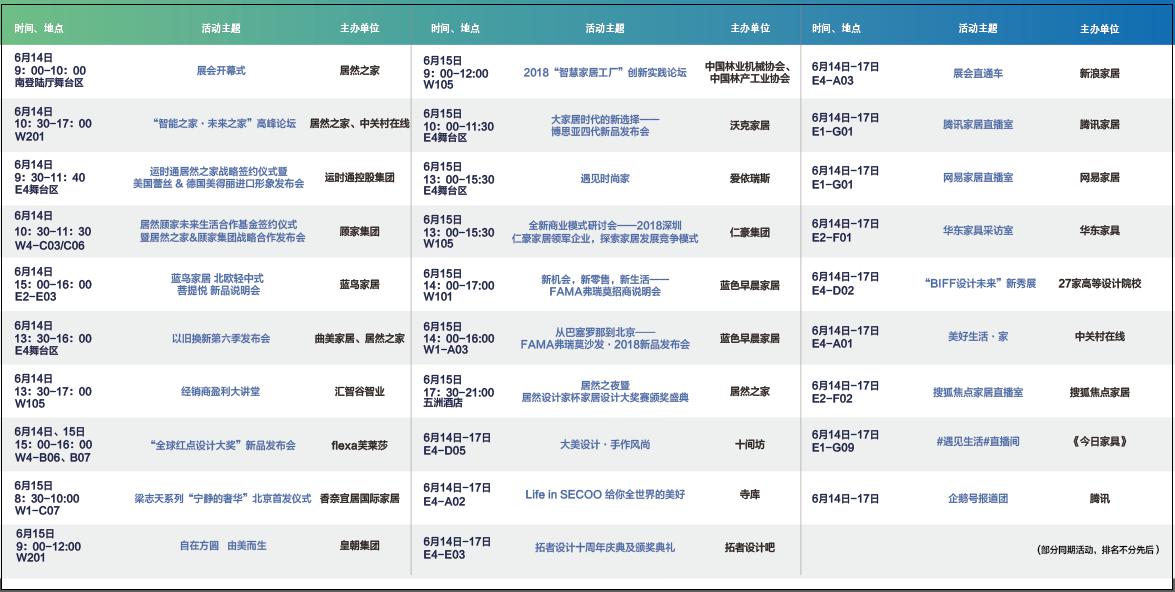Click the organizer 27家高等设计院校
1175x592 pixels.
1099,284
